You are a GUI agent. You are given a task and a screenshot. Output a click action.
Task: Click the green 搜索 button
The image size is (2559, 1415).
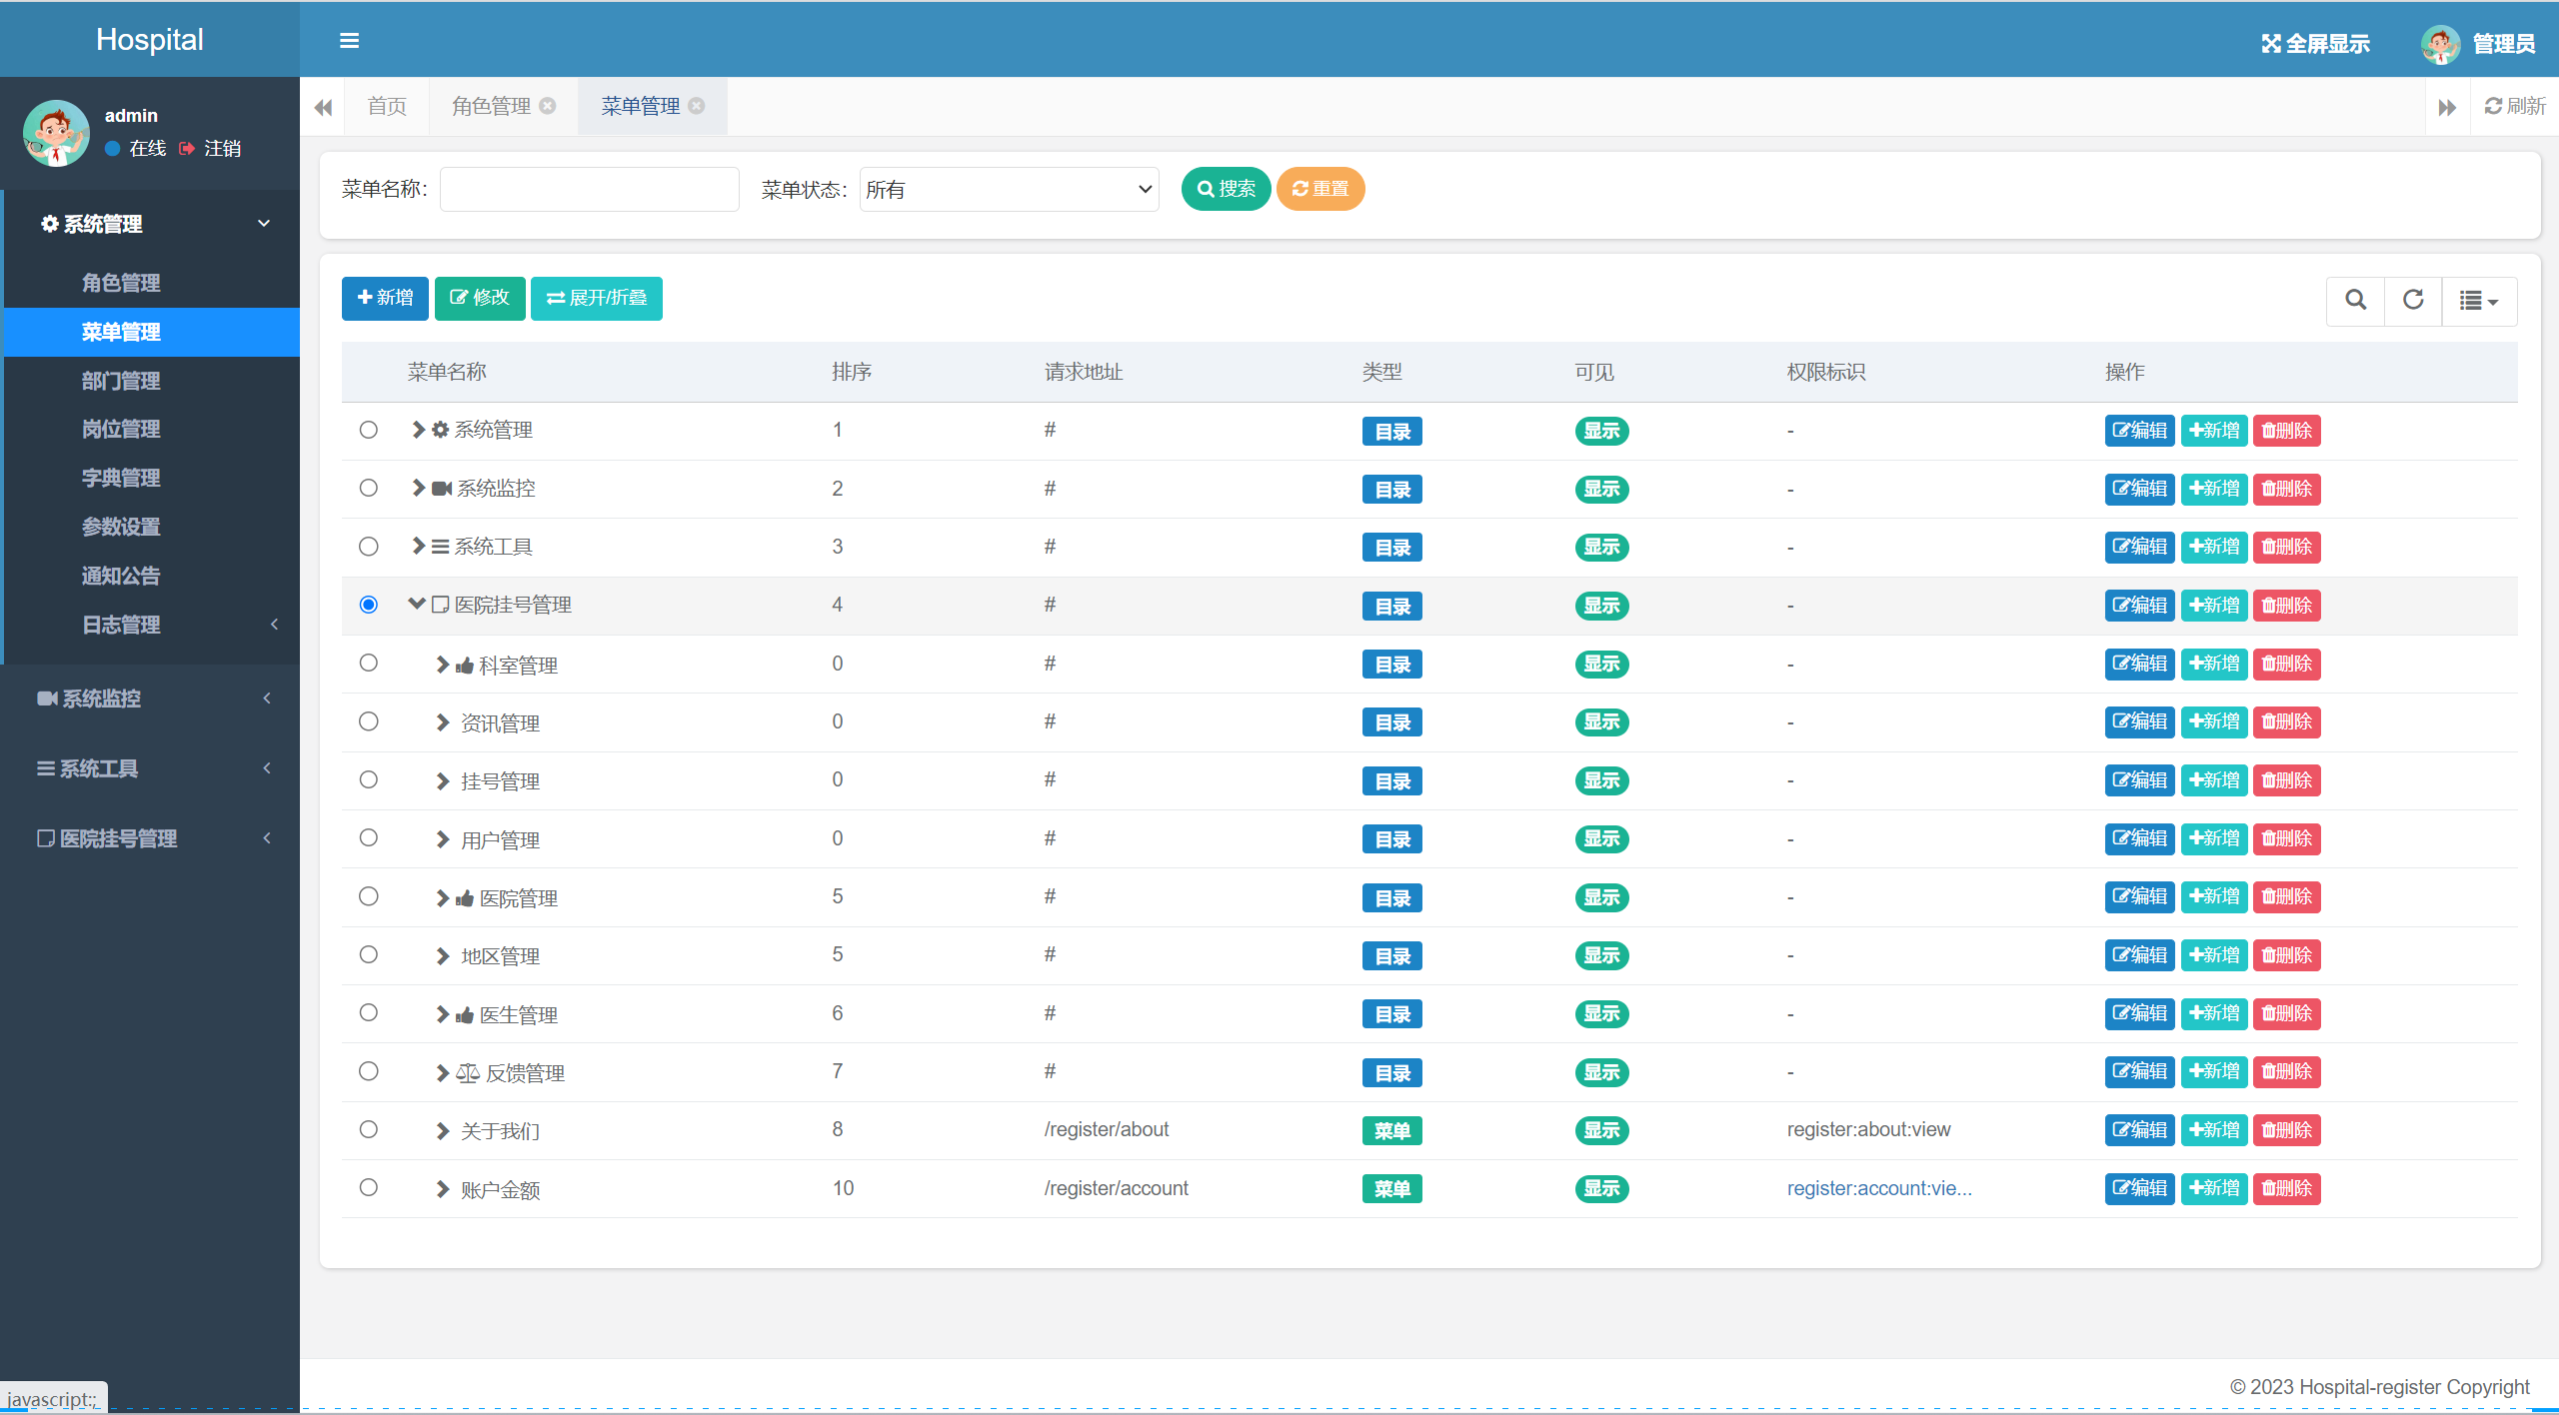click(x=1225, y=189)
